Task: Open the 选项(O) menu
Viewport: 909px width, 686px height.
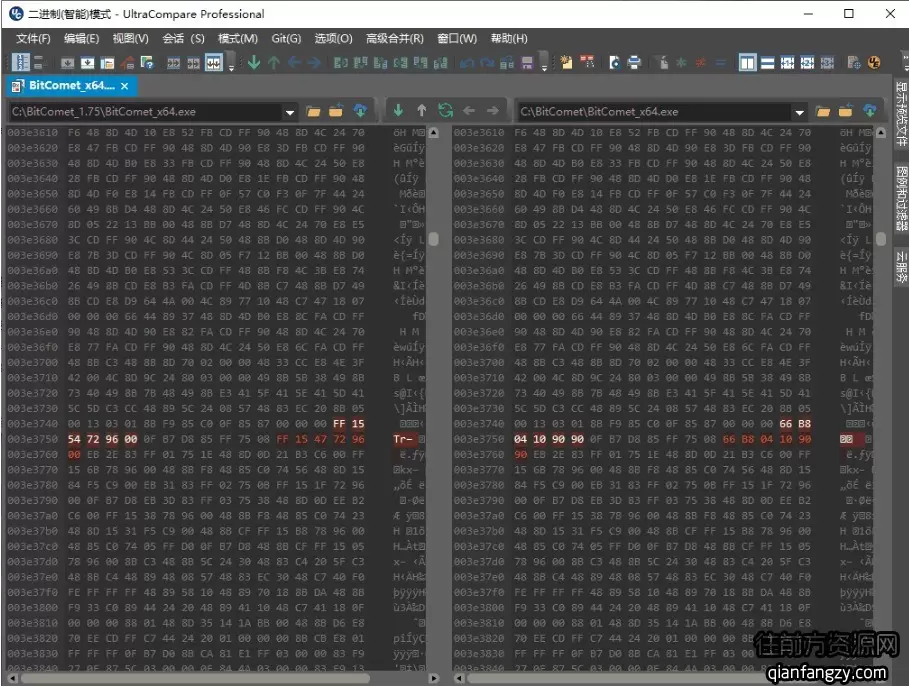Action: [333, 39]
